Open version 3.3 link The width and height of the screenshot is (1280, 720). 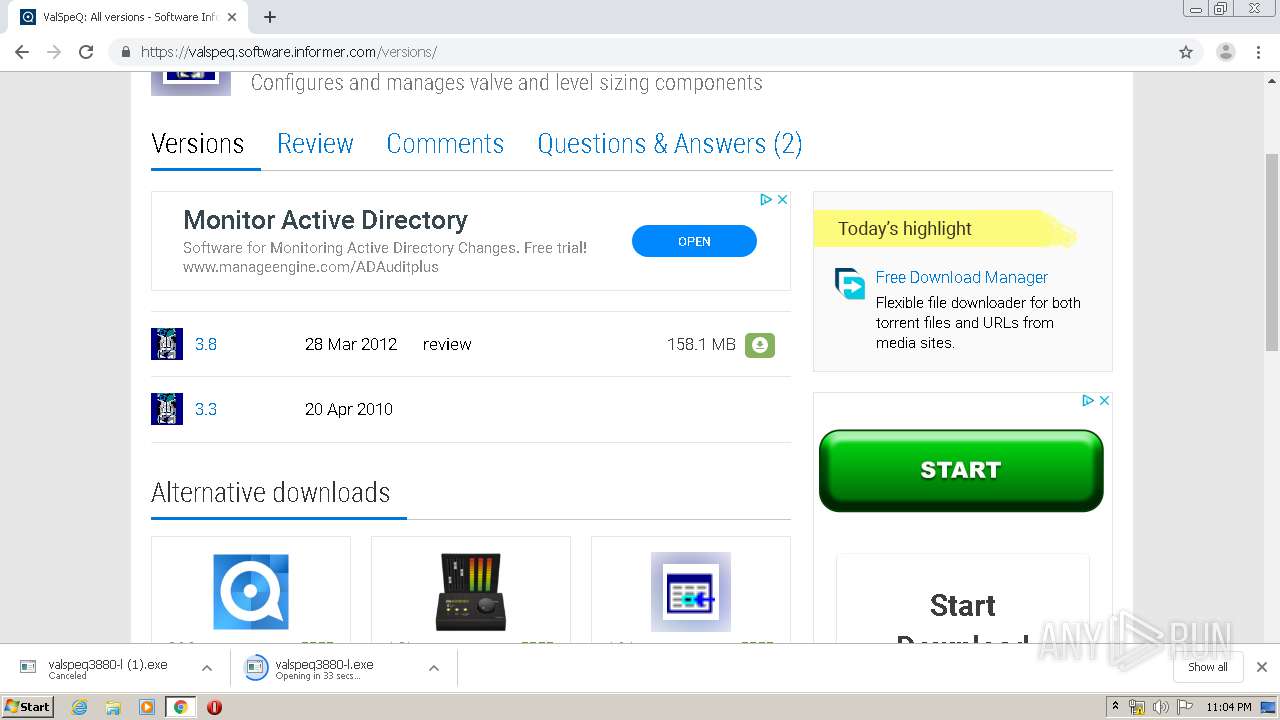point(206,409)
